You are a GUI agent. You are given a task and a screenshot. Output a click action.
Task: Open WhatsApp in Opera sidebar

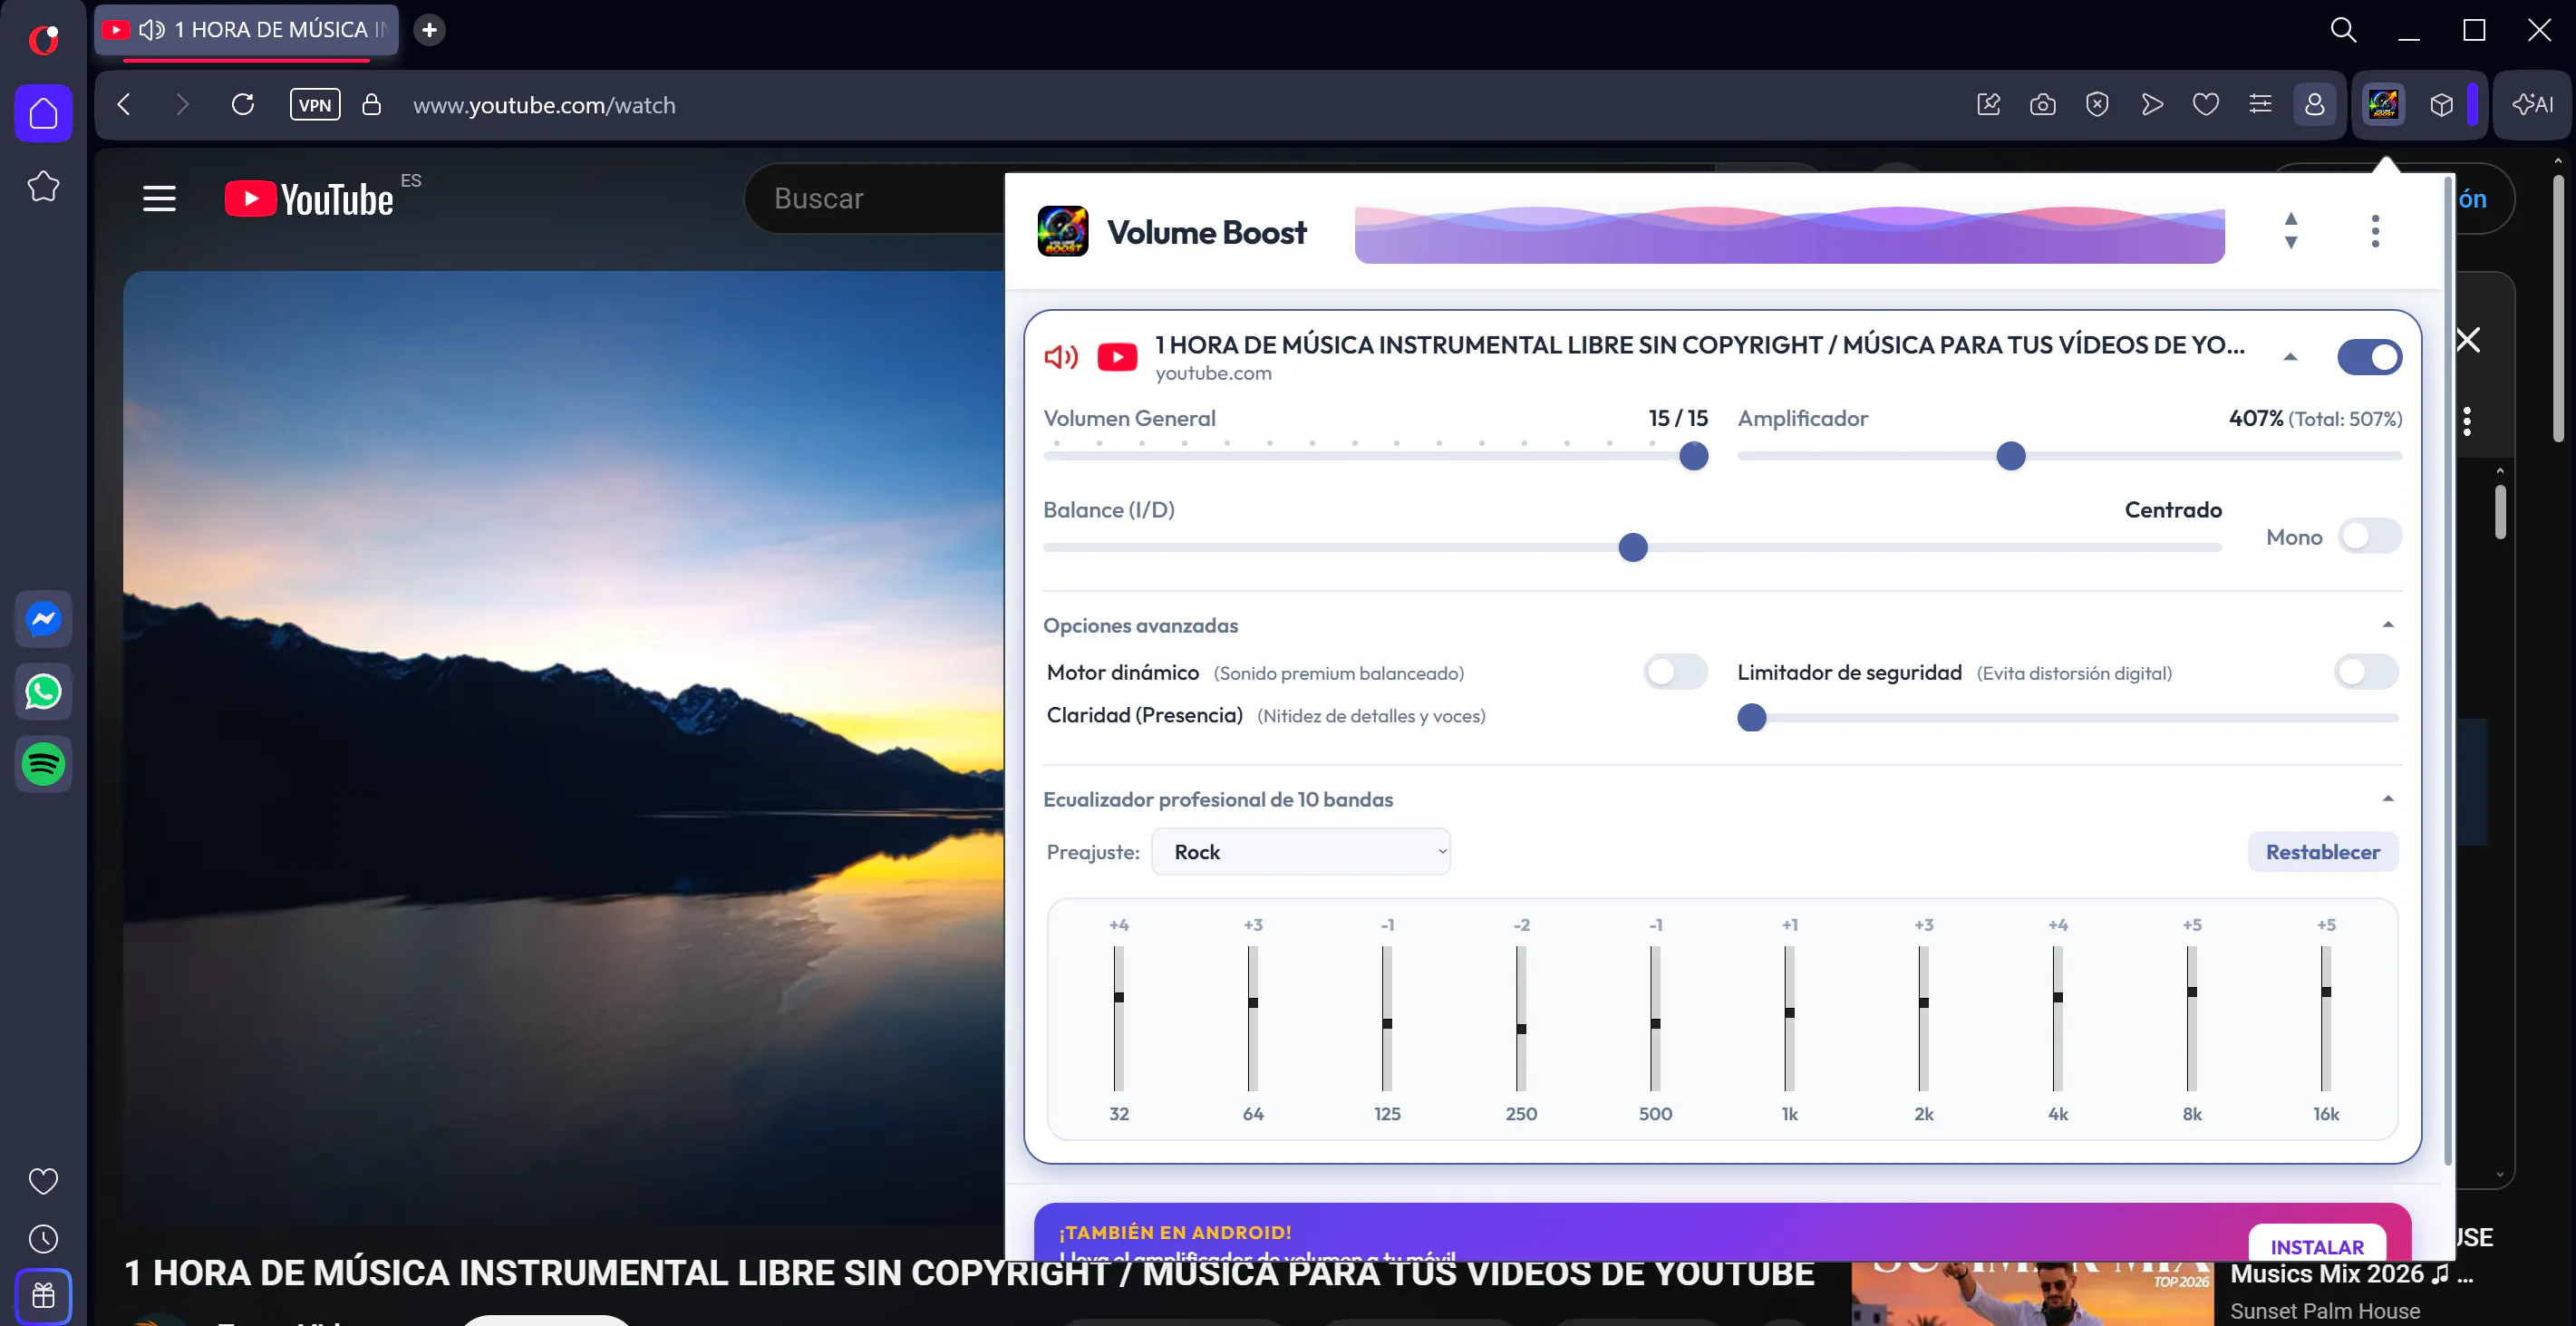click(x=43, y=692)
